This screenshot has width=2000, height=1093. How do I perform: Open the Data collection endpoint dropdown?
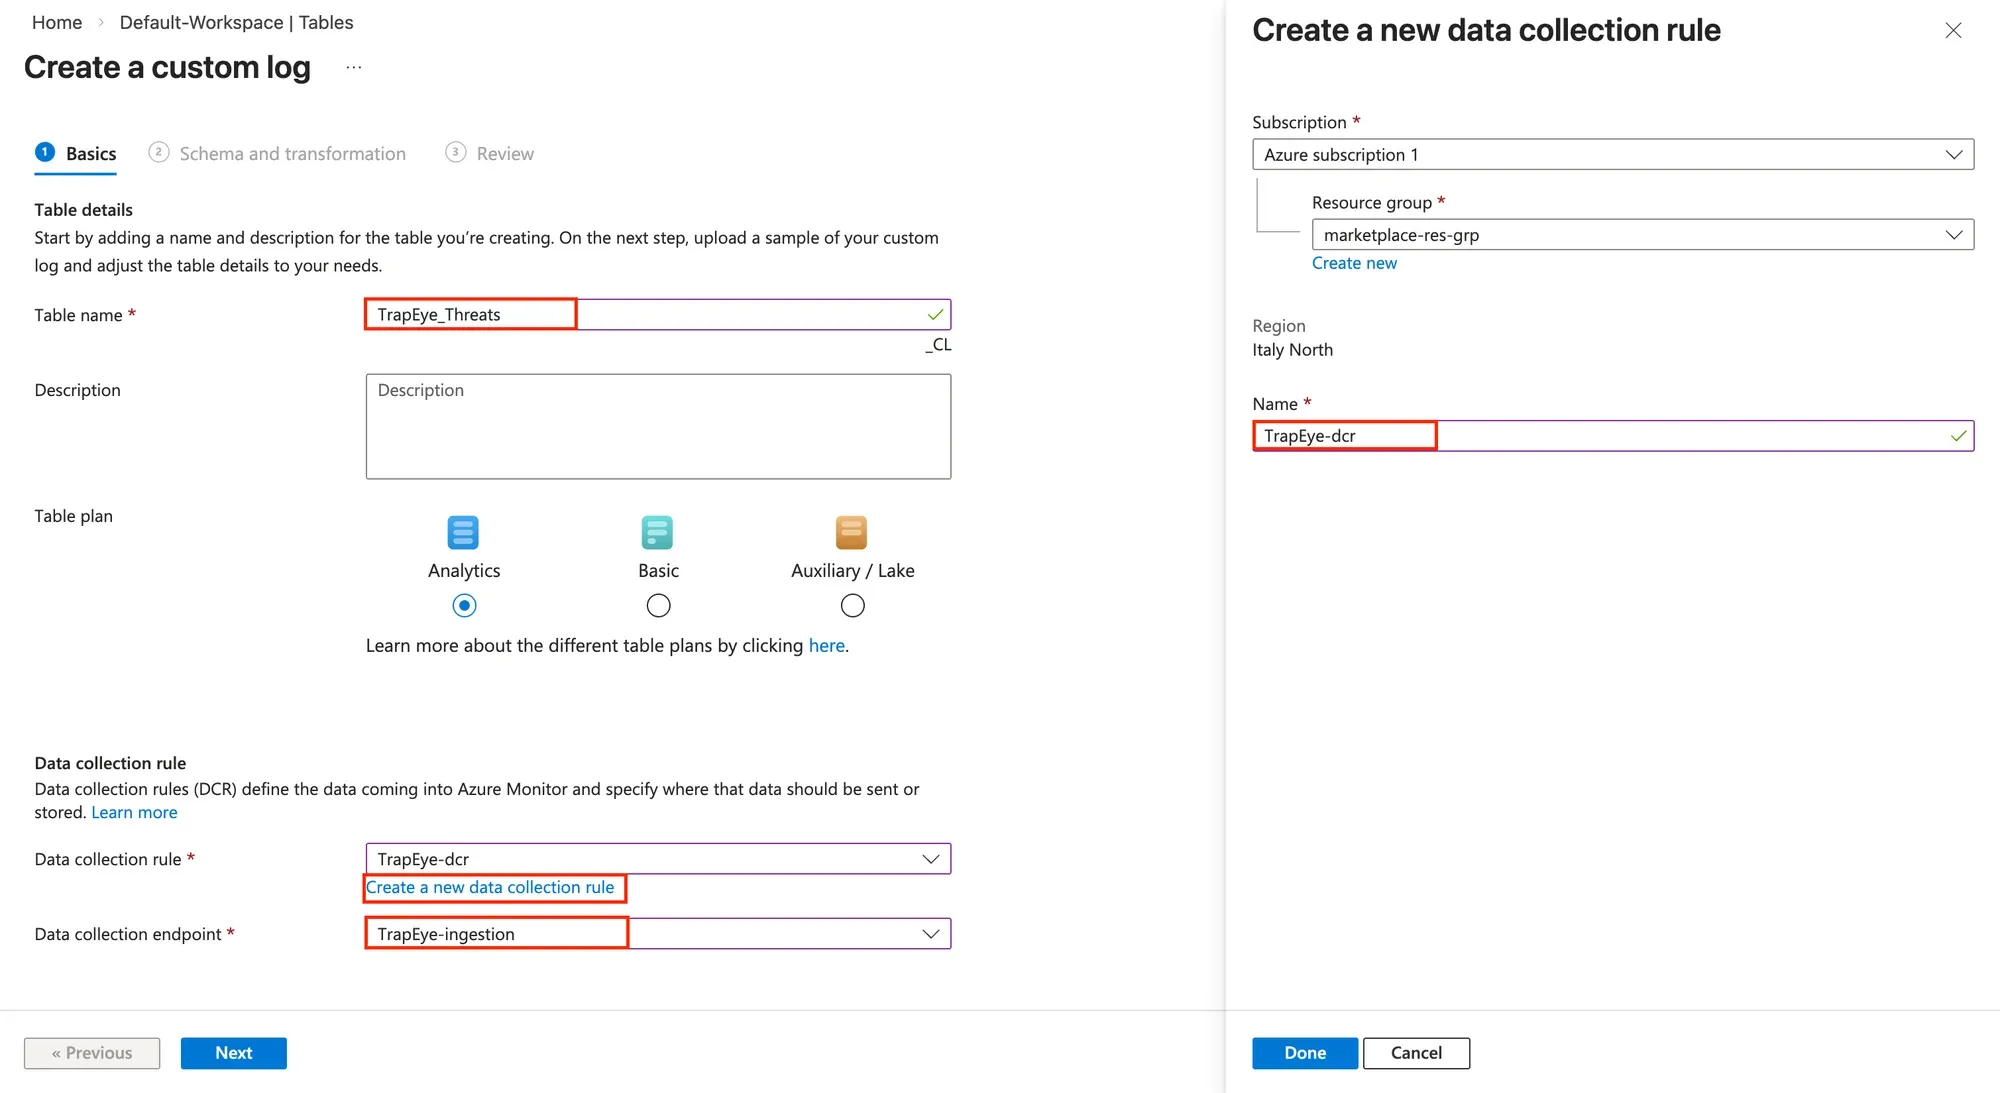[658, 933]
